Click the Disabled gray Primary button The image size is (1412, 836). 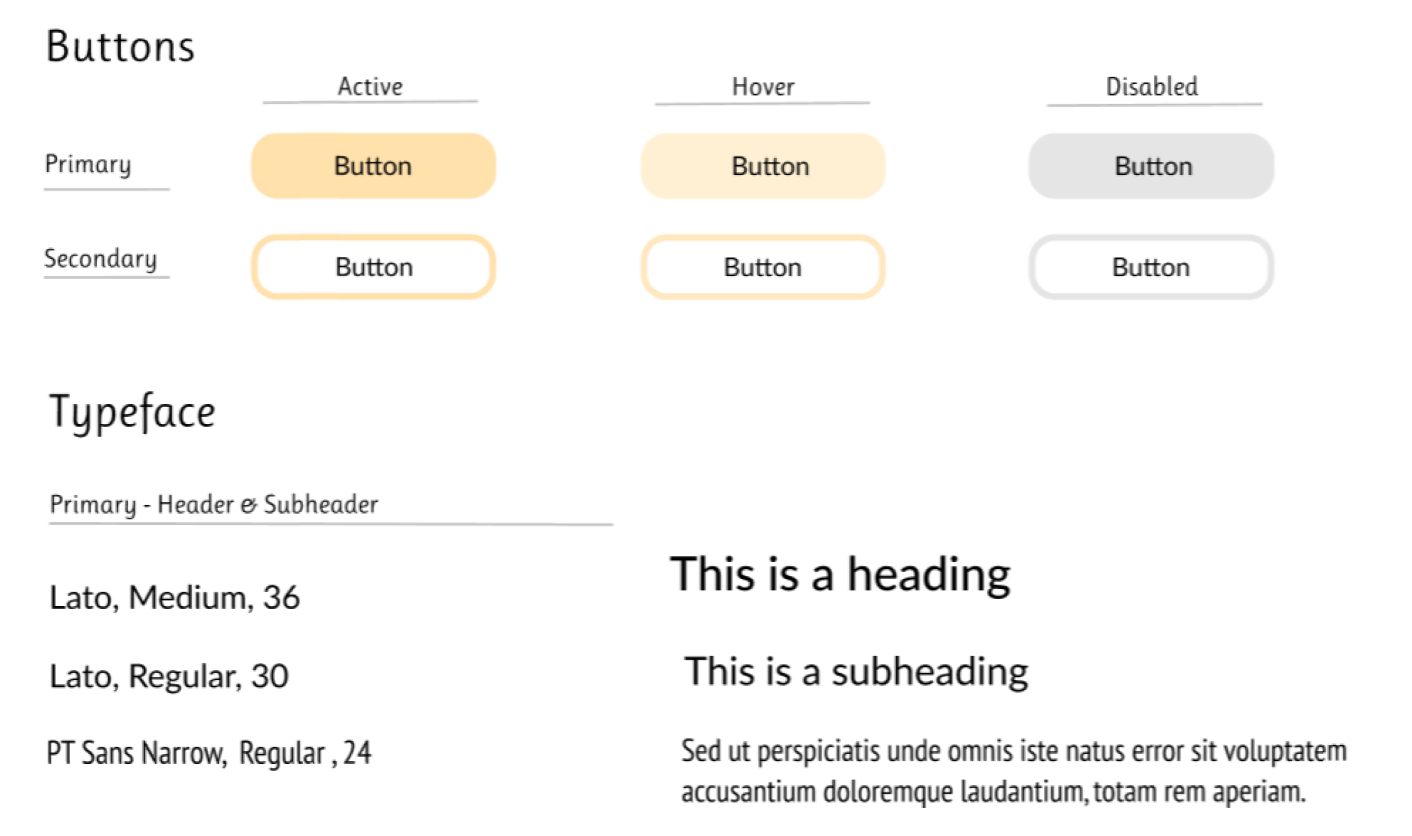(1151, 166)
